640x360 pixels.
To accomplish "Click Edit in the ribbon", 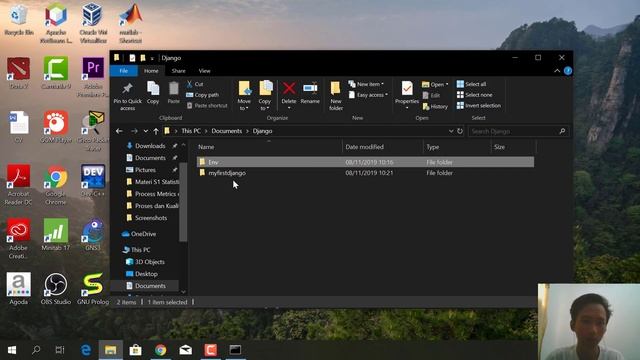I will pos(431,95).
